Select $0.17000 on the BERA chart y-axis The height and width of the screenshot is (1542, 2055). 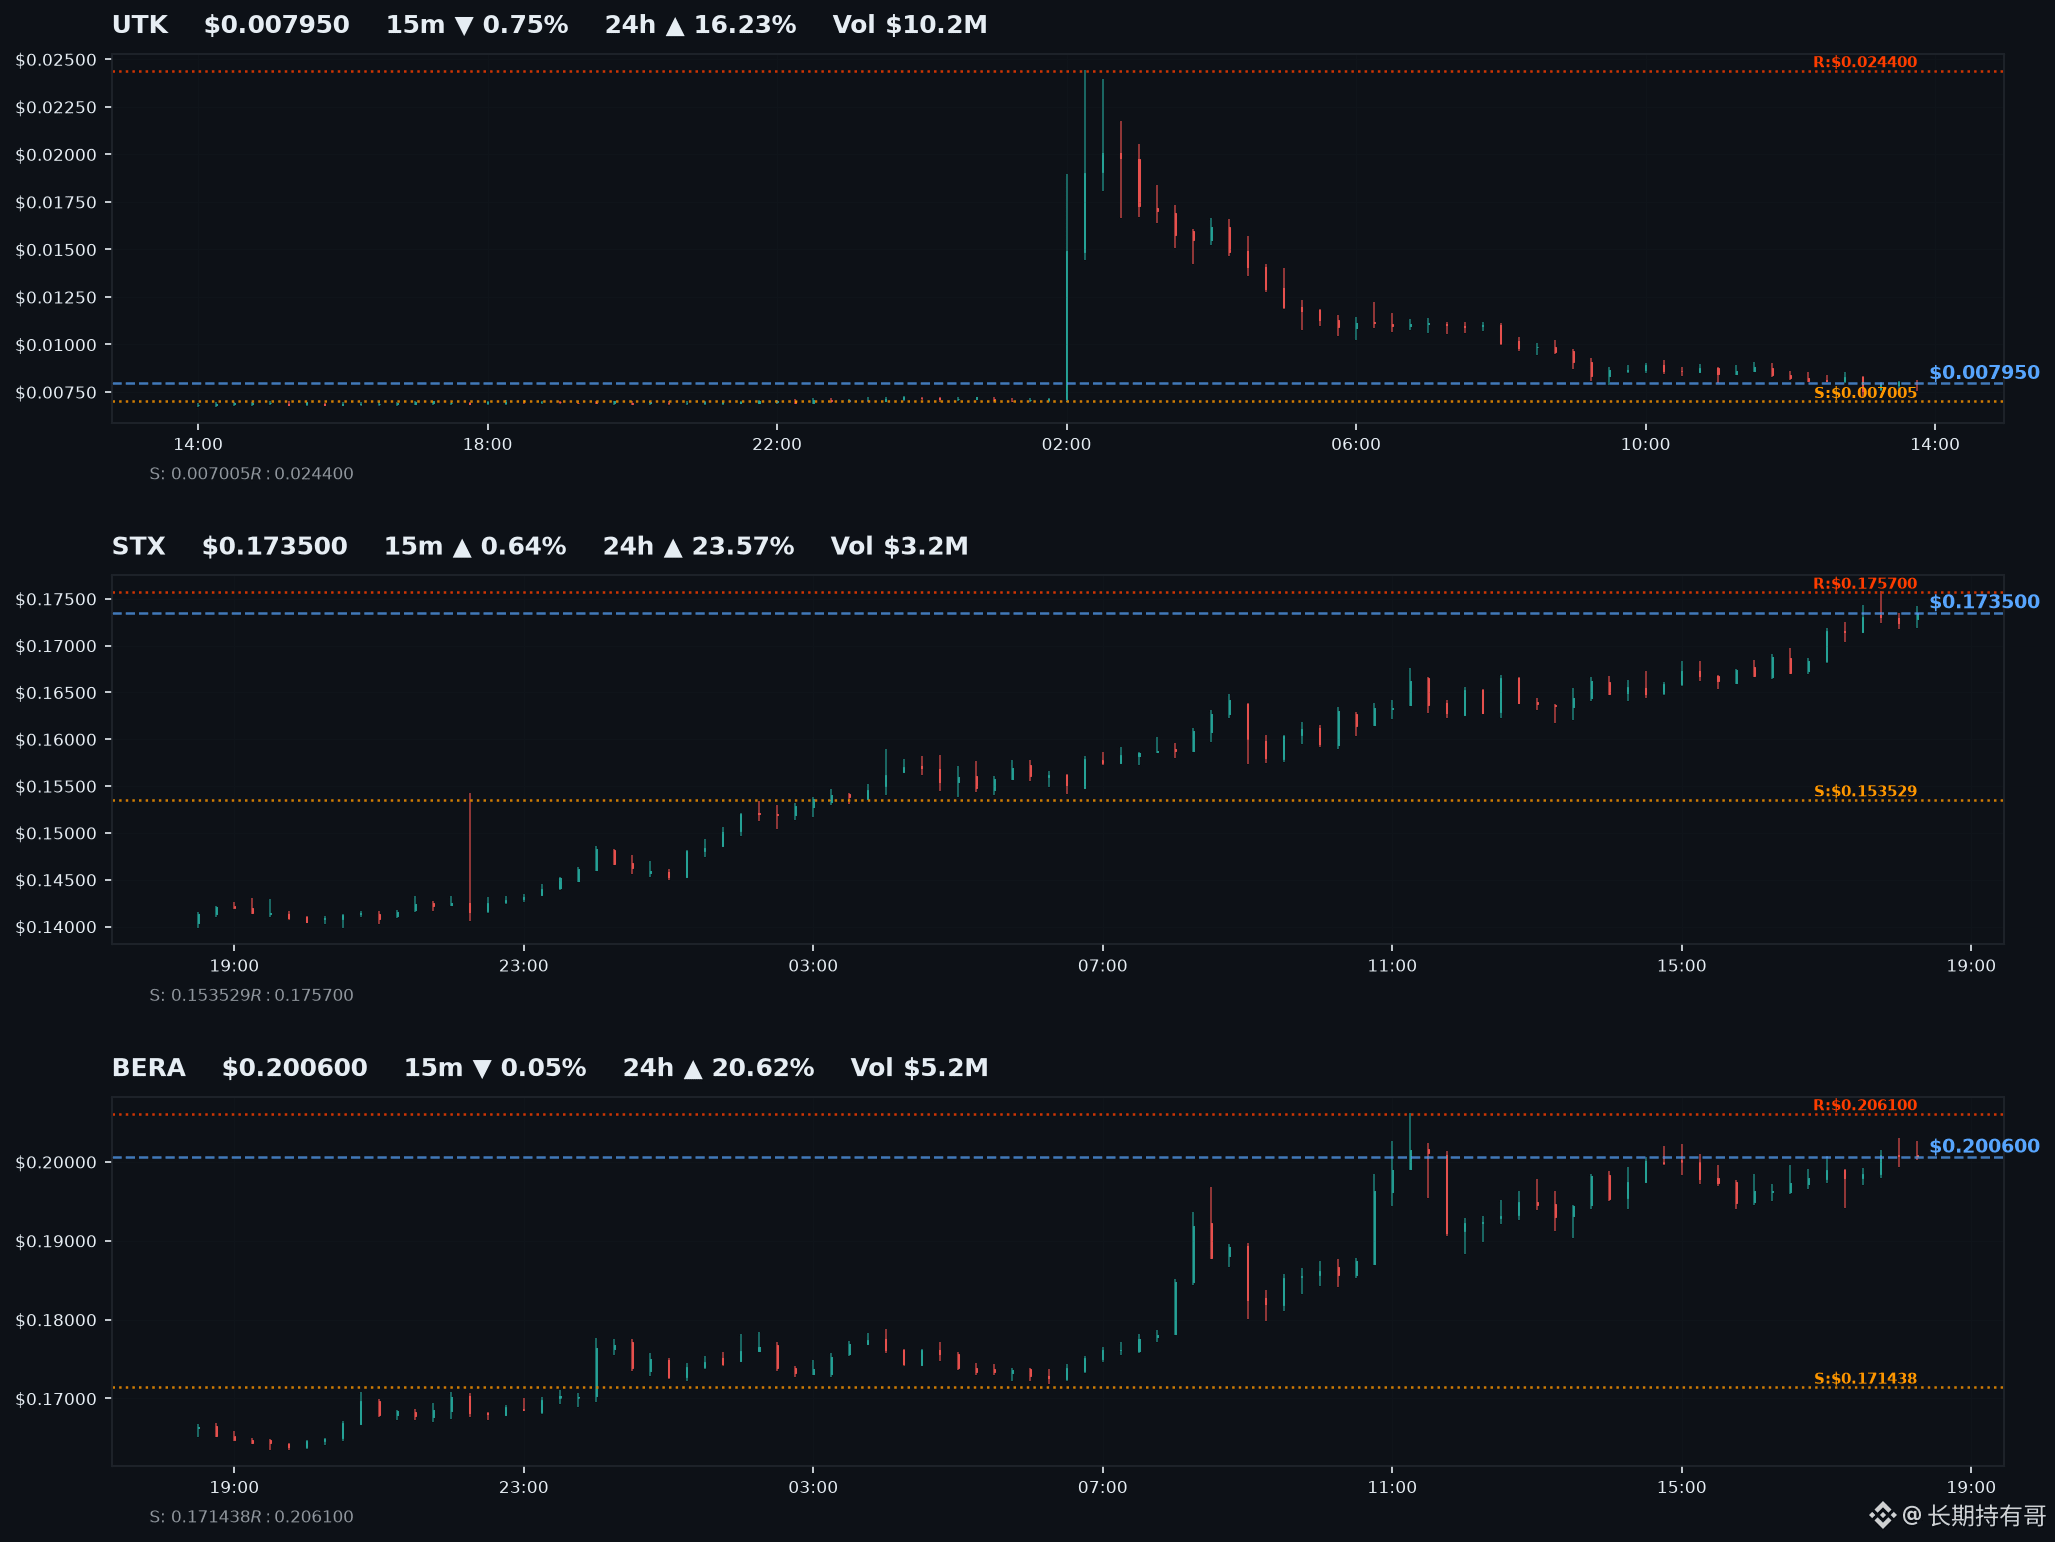56,1399
